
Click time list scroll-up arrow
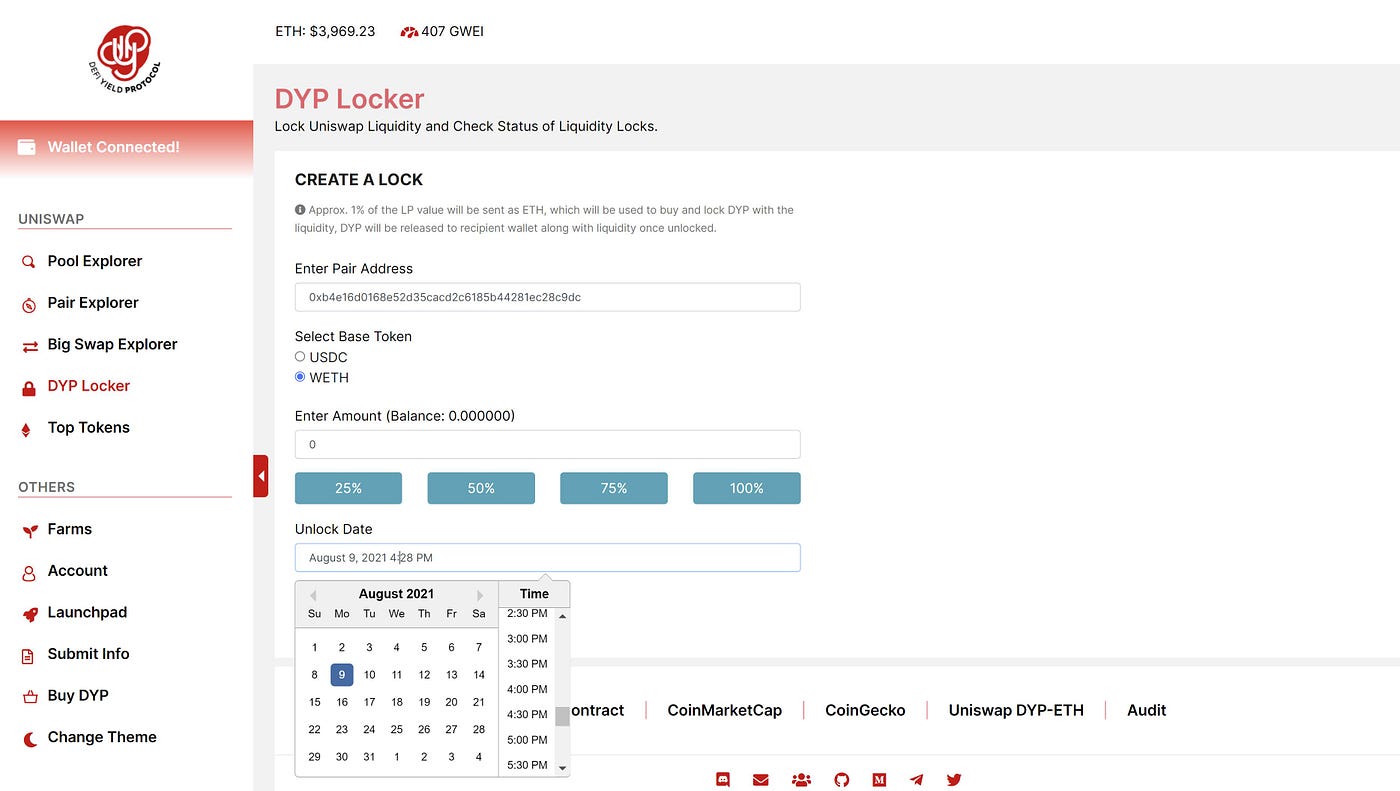(x=562, y=616)
